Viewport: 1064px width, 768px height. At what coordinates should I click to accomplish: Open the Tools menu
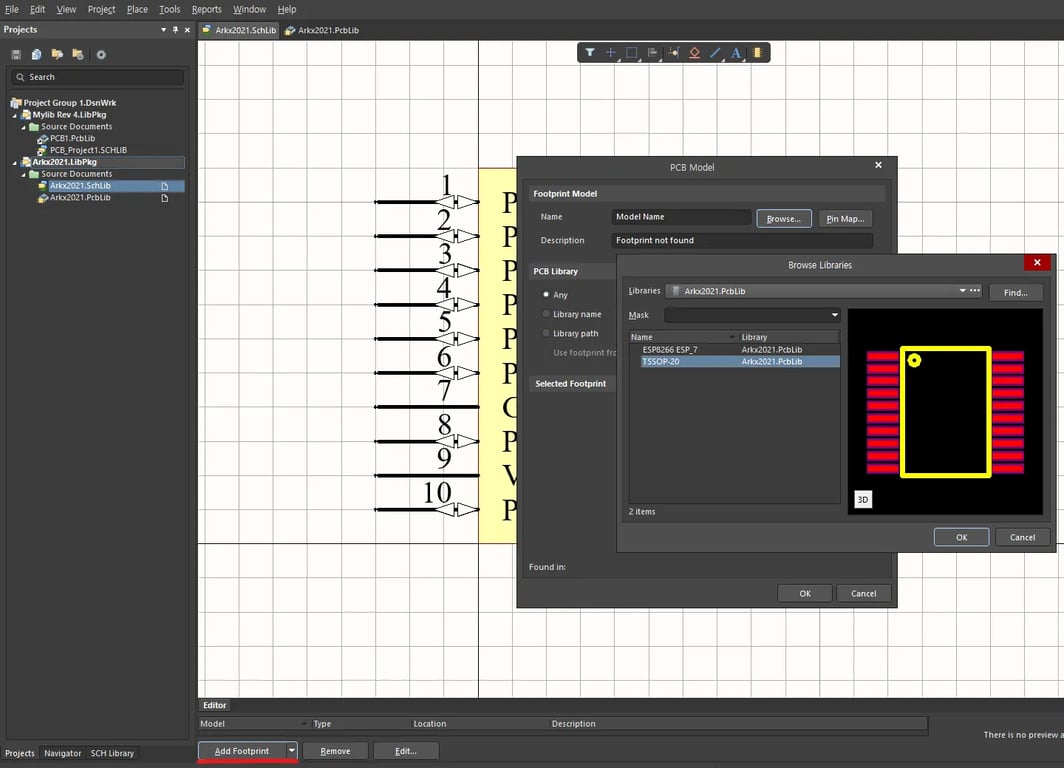pyautogui.click(x=168, y=9)
